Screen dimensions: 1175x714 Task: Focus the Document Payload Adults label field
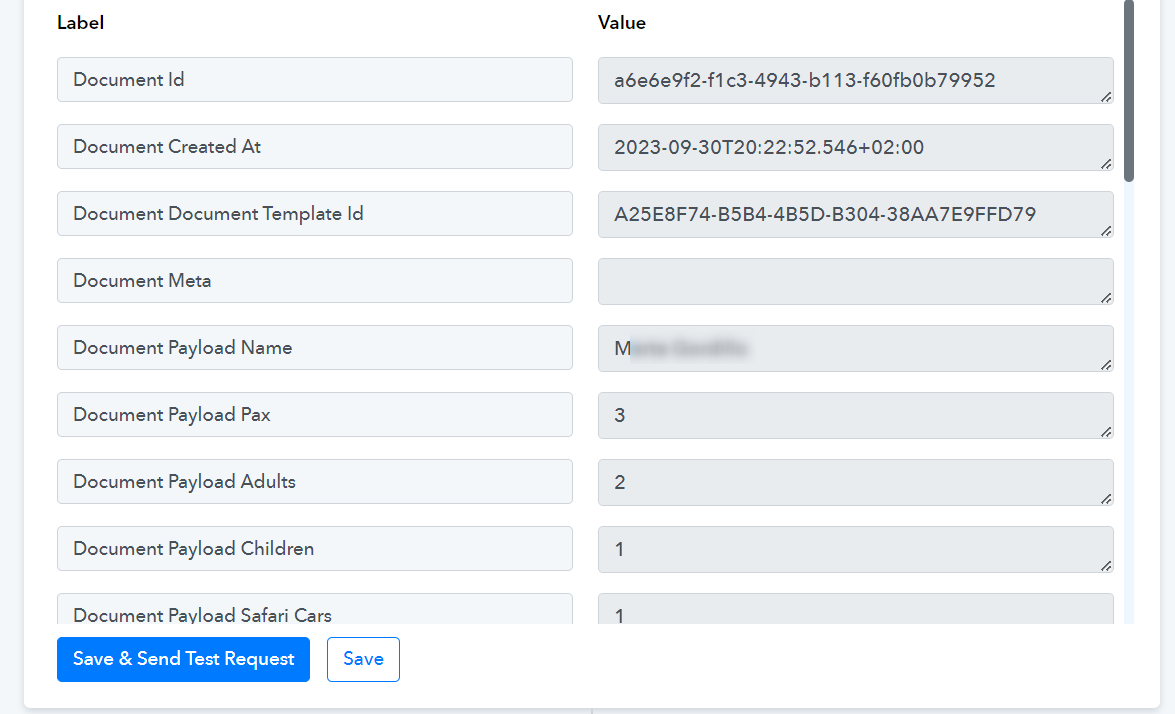coord(315,482)
